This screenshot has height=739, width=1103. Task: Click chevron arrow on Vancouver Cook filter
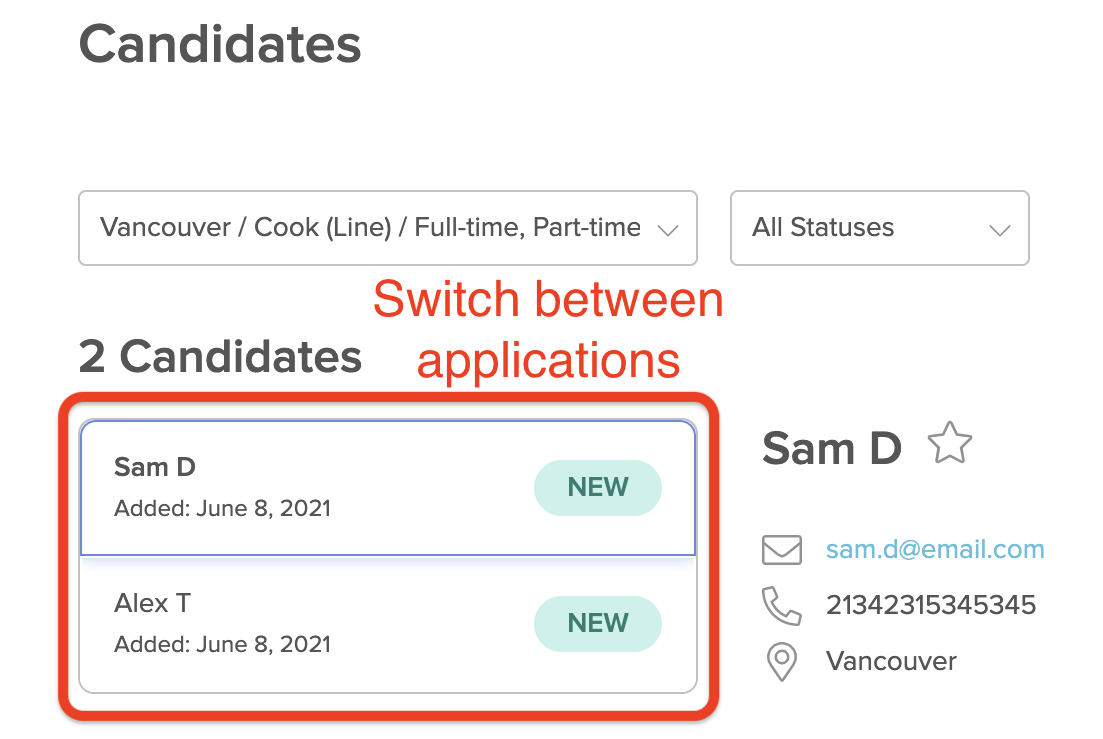667,230
